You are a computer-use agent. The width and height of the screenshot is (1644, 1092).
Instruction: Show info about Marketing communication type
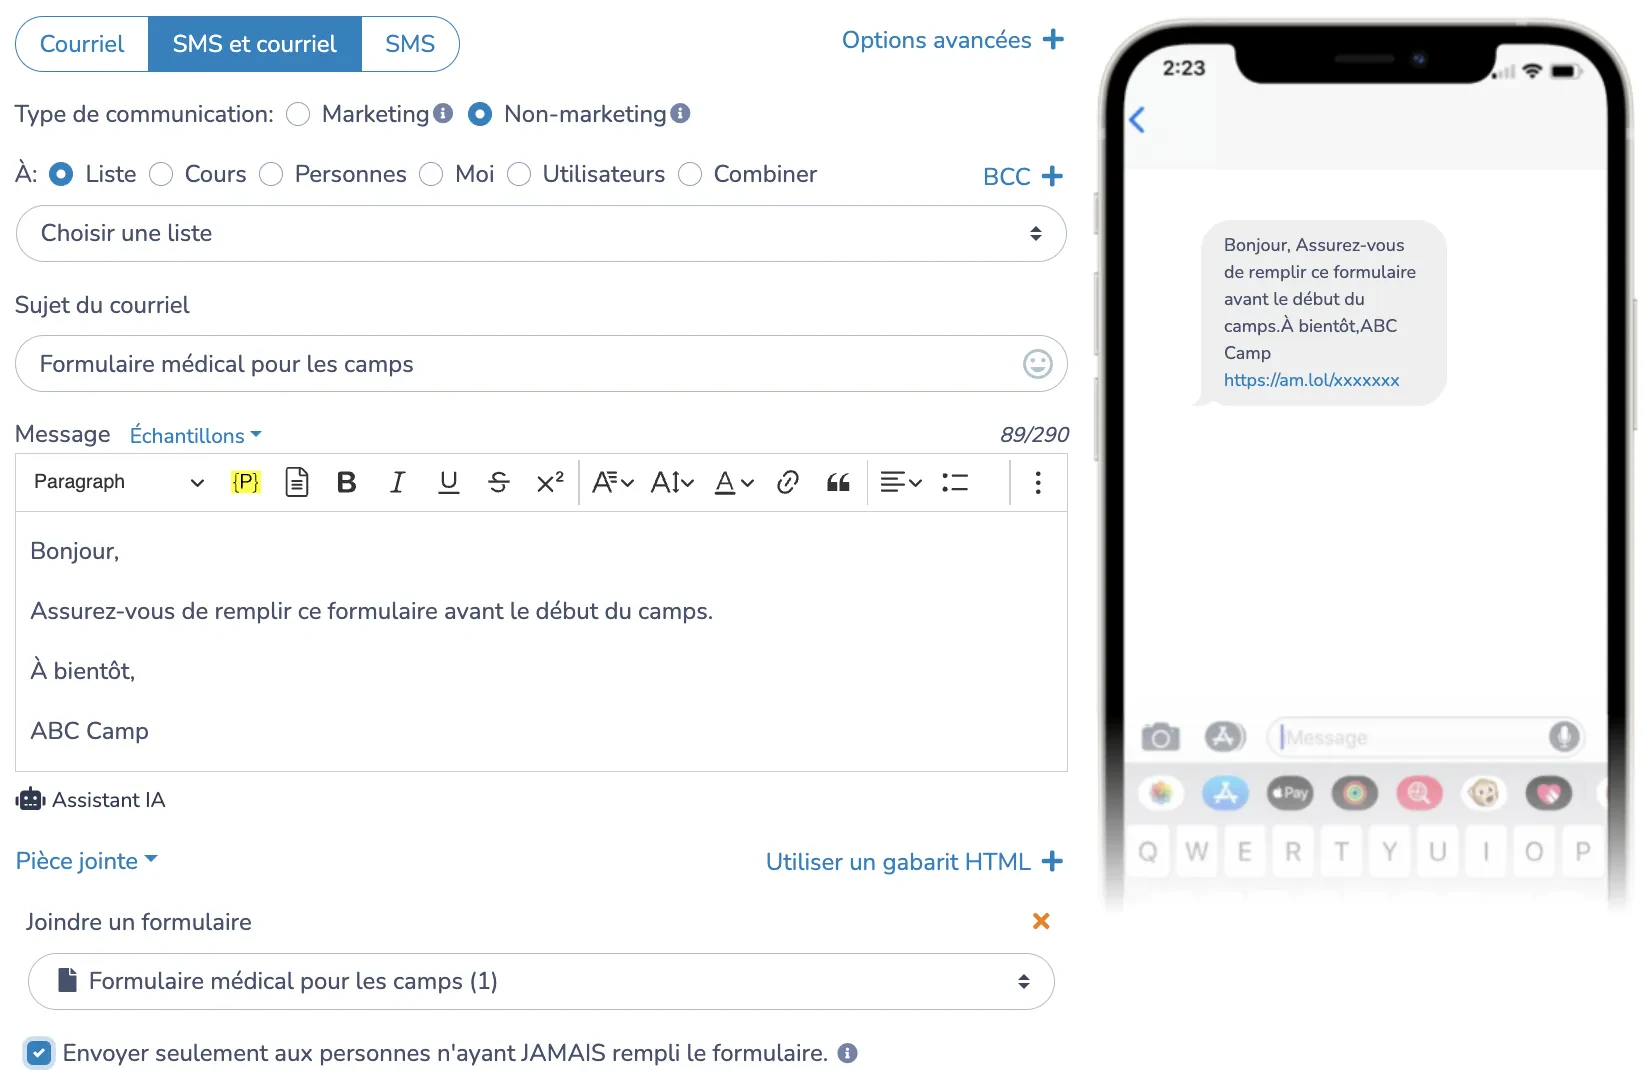[x=443, y=113]
